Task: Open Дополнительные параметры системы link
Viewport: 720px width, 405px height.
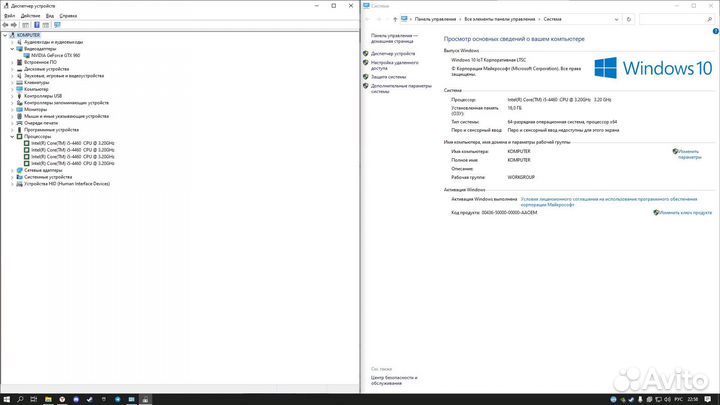Action: pyautogui.click(x=401, y=89)
